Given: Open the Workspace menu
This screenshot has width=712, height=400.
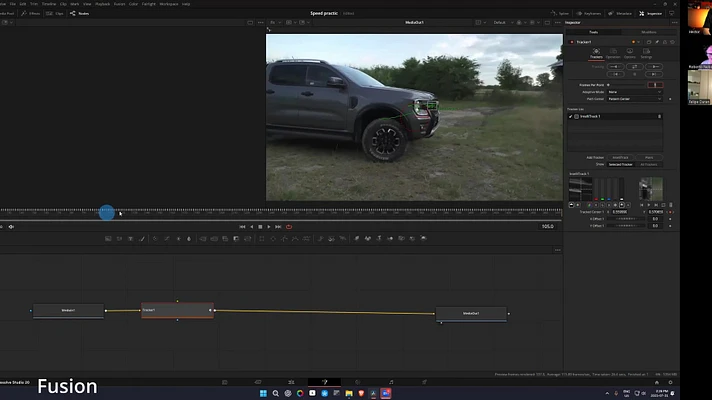Looking at the screenshot, I should click(168, 4).
